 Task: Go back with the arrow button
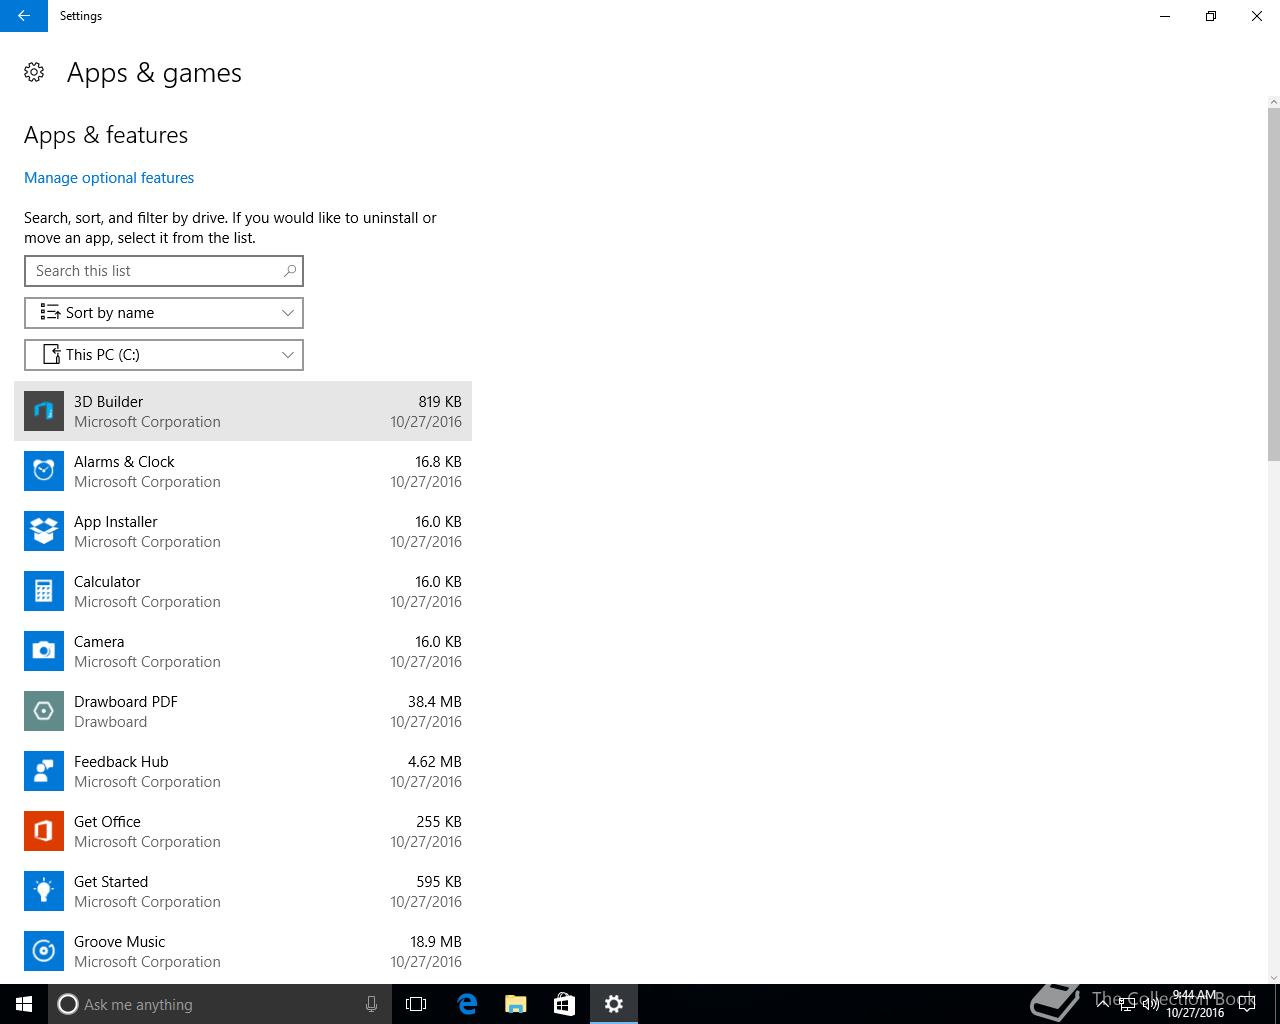(x=24, y=16)
